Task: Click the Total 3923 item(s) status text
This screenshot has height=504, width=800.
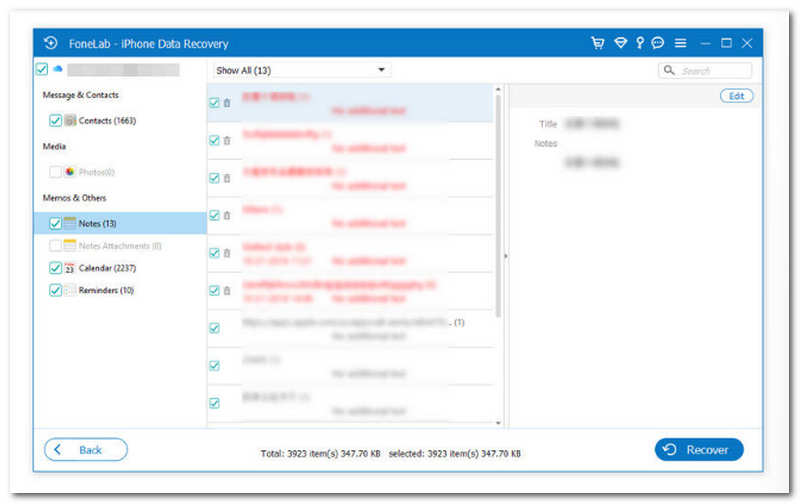Action: (320, 453)
